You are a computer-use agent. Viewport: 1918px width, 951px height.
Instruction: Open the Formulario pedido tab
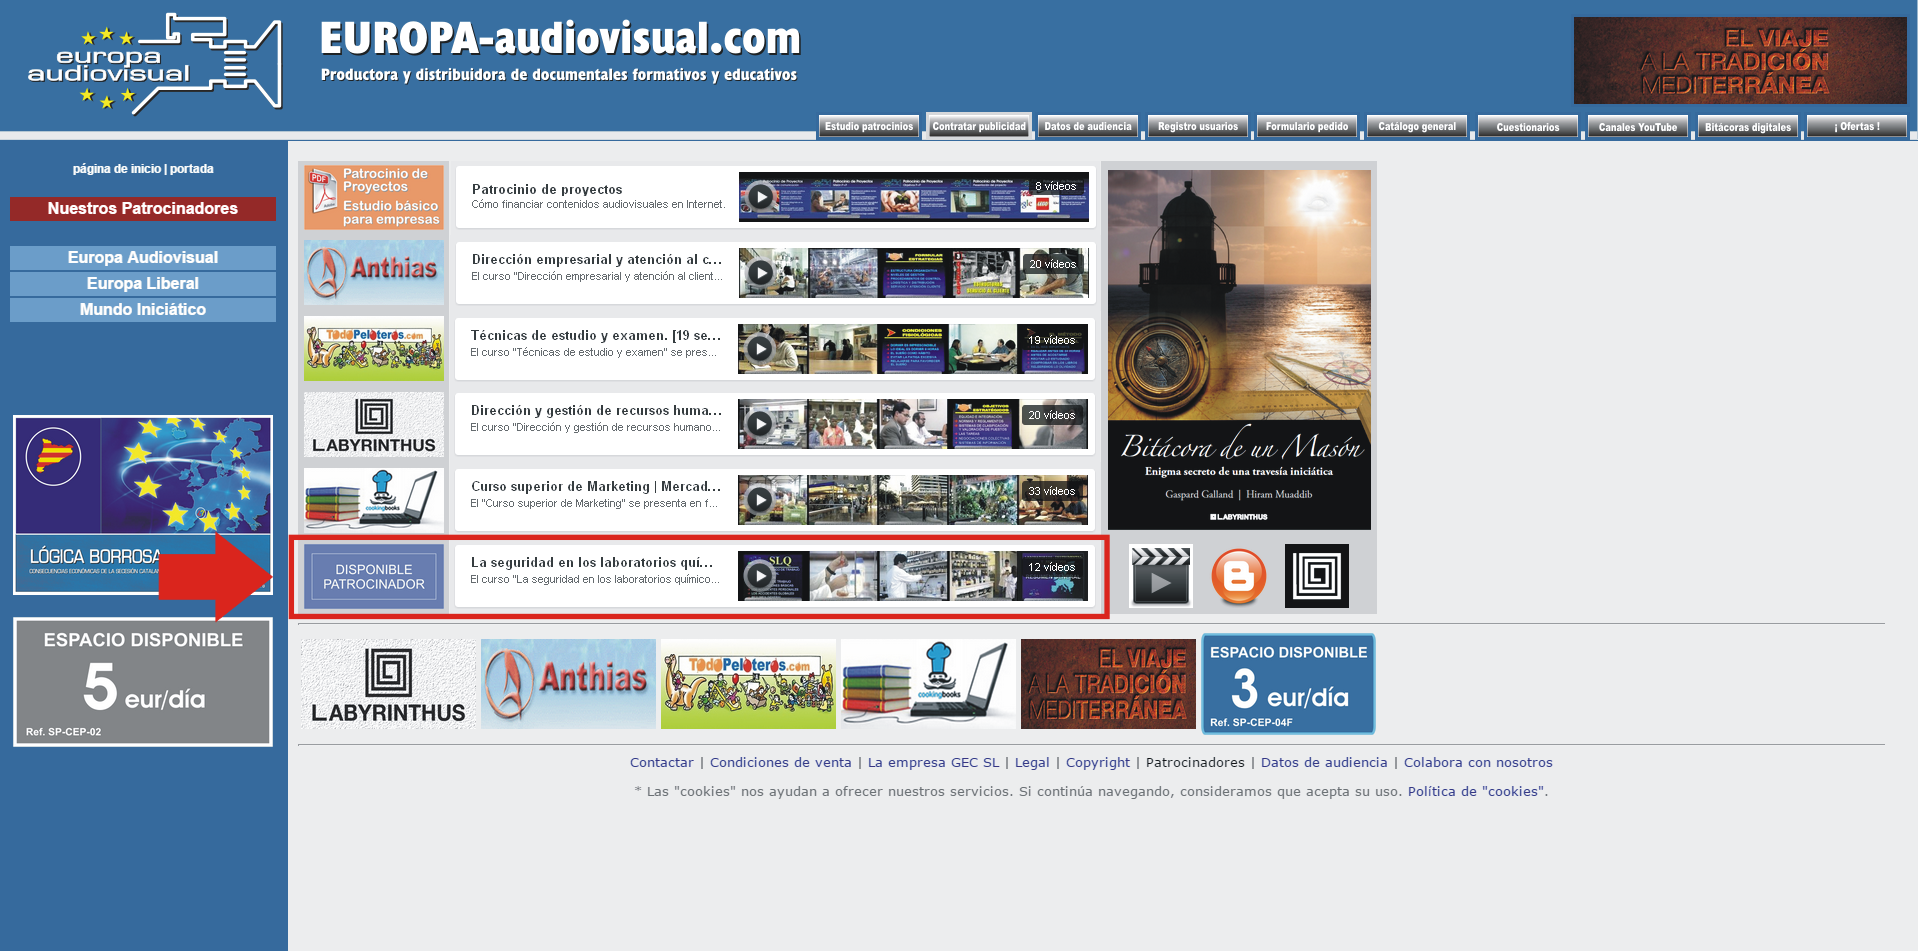[1307, 127]
